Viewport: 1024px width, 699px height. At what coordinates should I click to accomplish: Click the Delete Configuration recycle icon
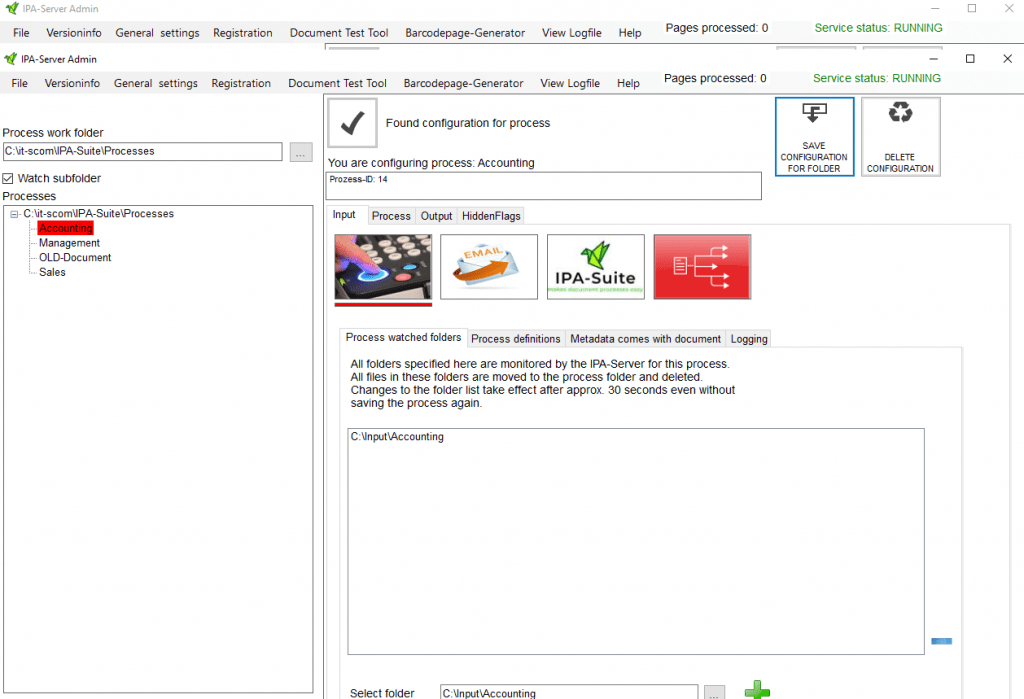click(900, 137)
